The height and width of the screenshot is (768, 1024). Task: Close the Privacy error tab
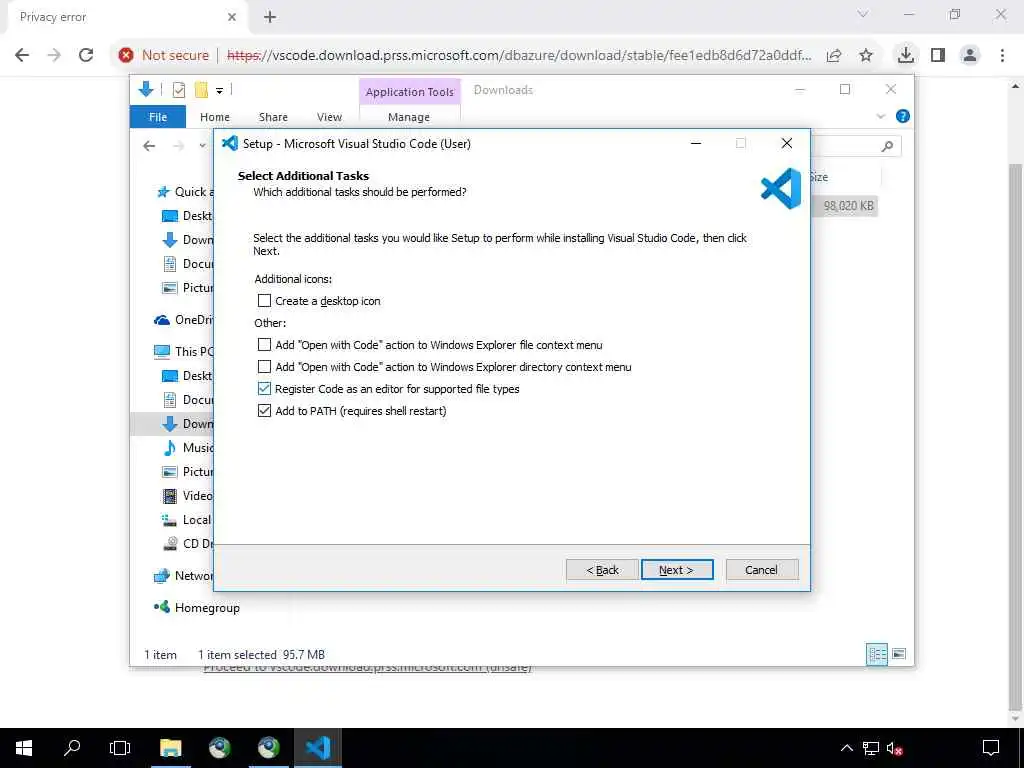pos(232,17)
